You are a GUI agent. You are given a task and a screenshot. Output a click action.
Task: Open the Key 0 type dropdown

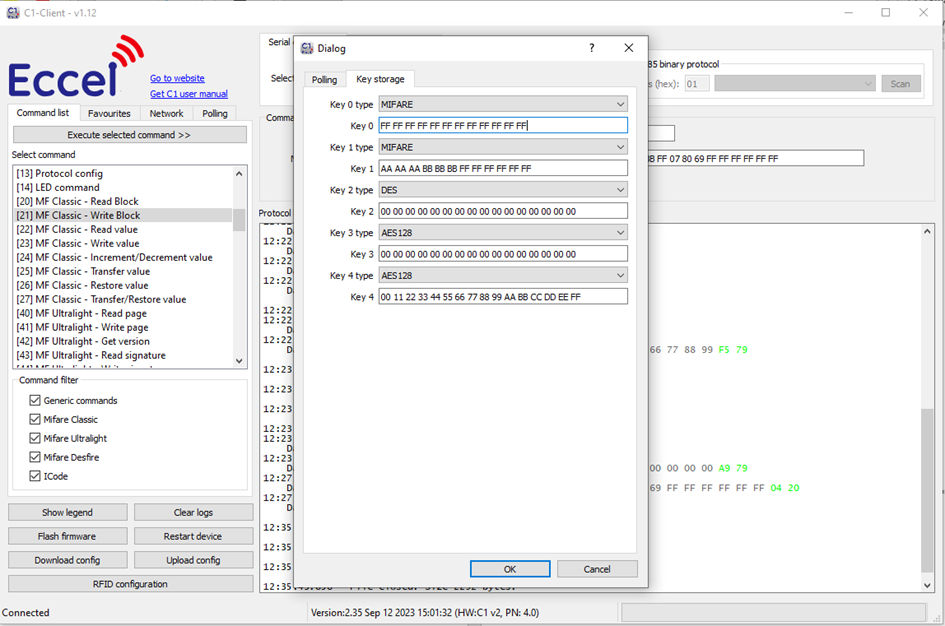503,104
